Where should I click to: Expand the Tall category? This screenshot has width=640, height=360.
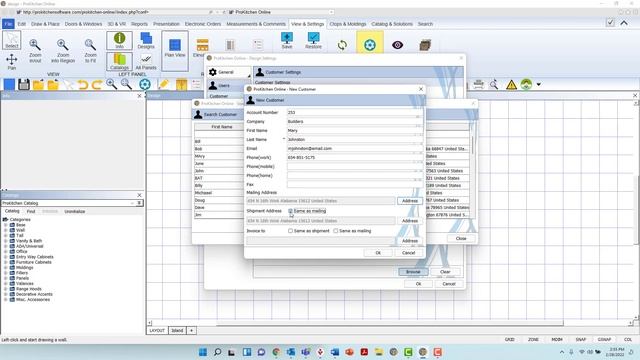pyautogui.click(x=6, y=236)
